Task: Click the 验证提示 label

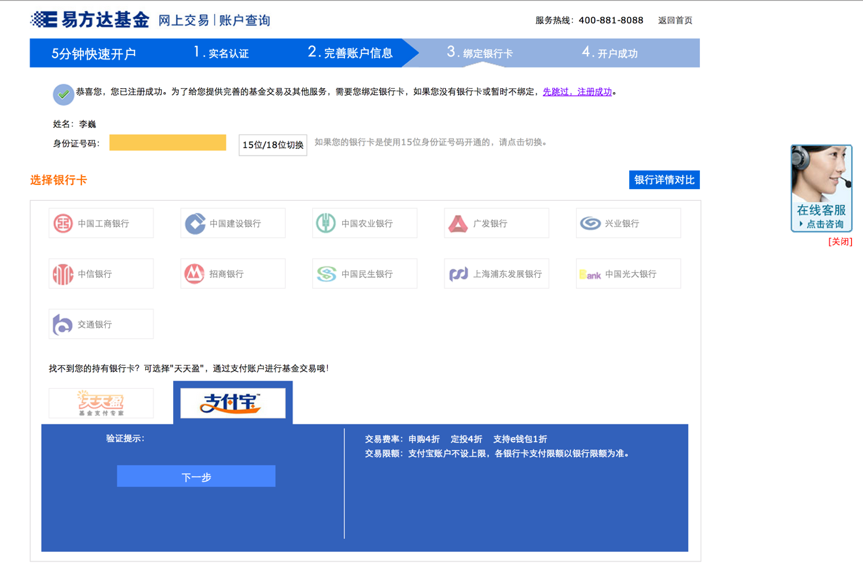Action: pyautogui.click(x=125, y=438)
